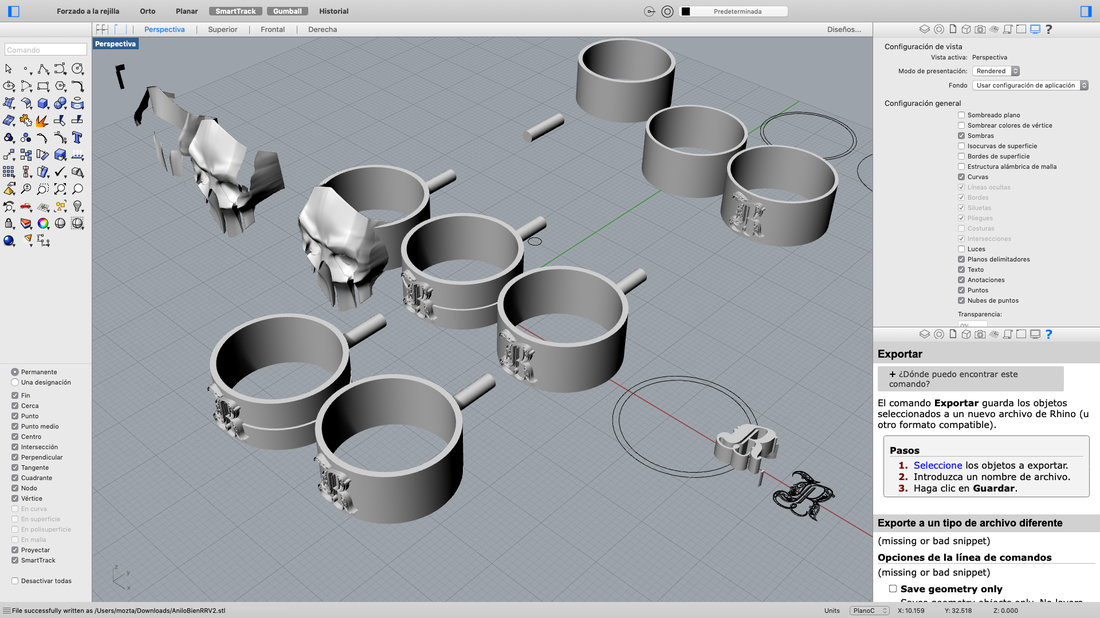Switch to the Derecha viewport tab

click(323, 29)
